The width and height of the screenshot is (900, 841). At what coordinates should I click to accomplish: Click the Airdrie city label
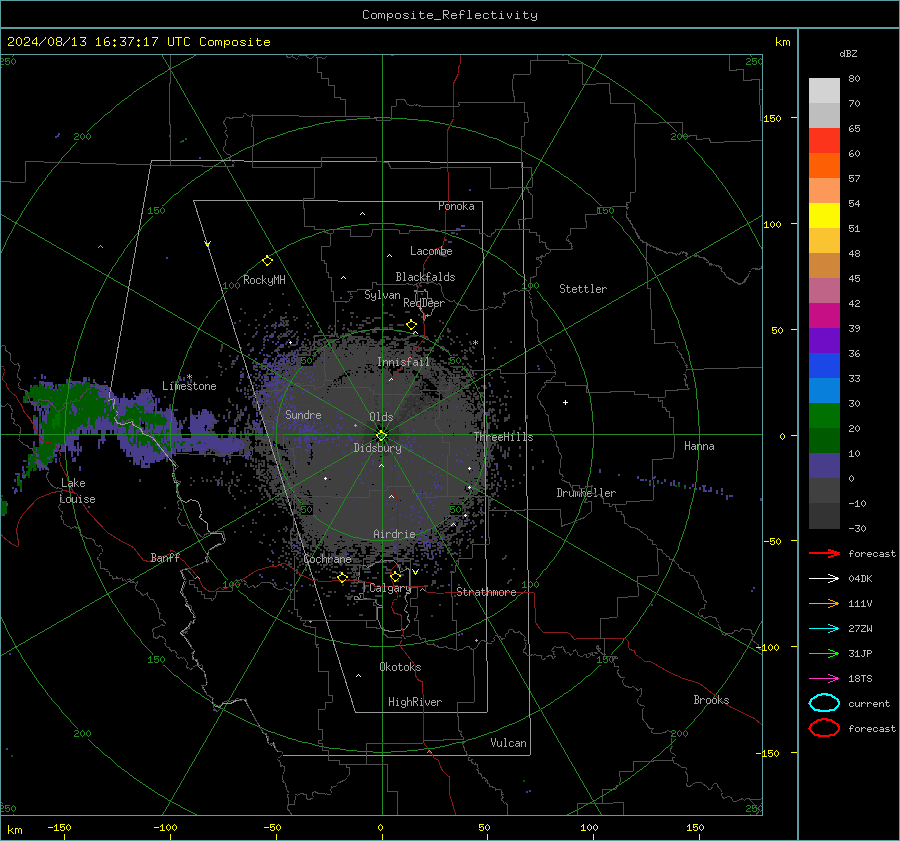[x=394, y=534]
